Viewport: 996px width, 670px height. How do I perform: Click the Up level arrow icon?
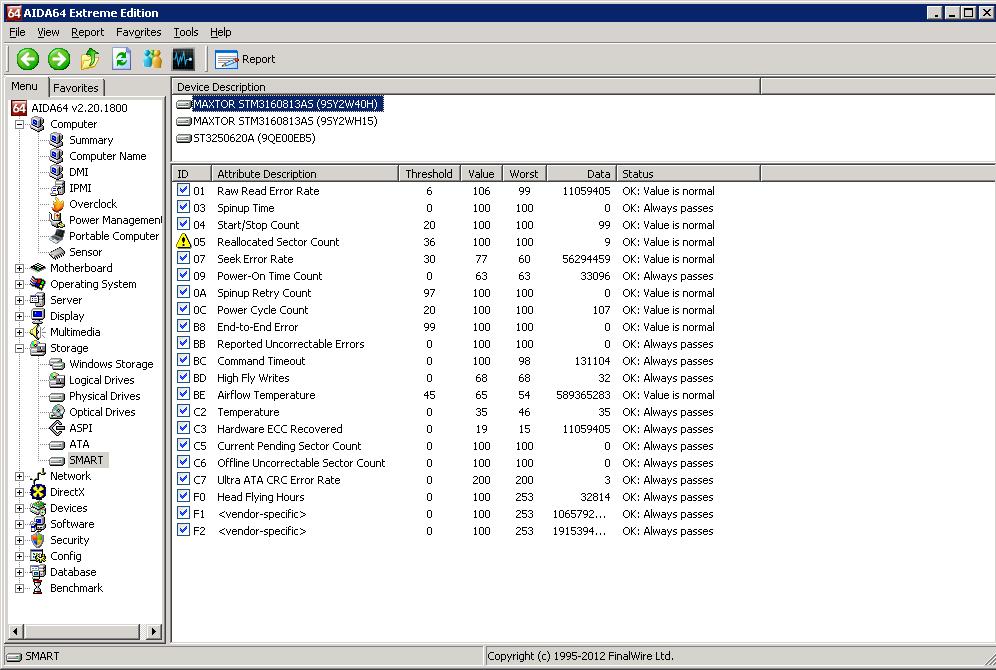pos(90,59)
